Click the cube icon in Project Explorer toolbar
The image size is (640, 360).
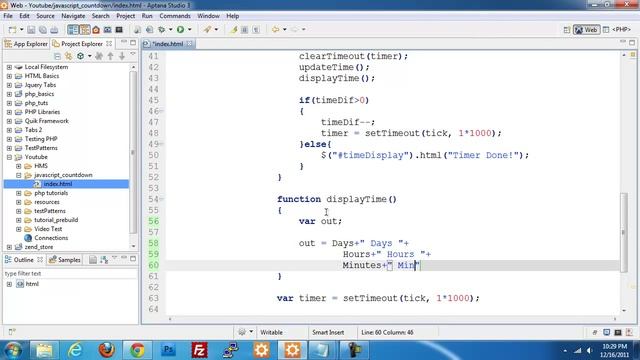[80, 56]
